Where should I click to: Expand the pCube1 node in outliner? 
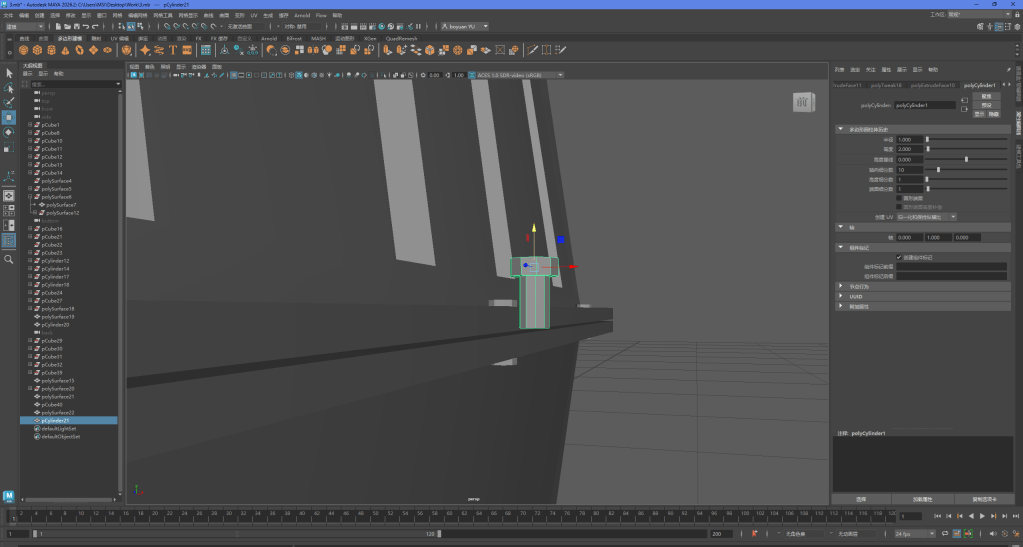point(31,125)
